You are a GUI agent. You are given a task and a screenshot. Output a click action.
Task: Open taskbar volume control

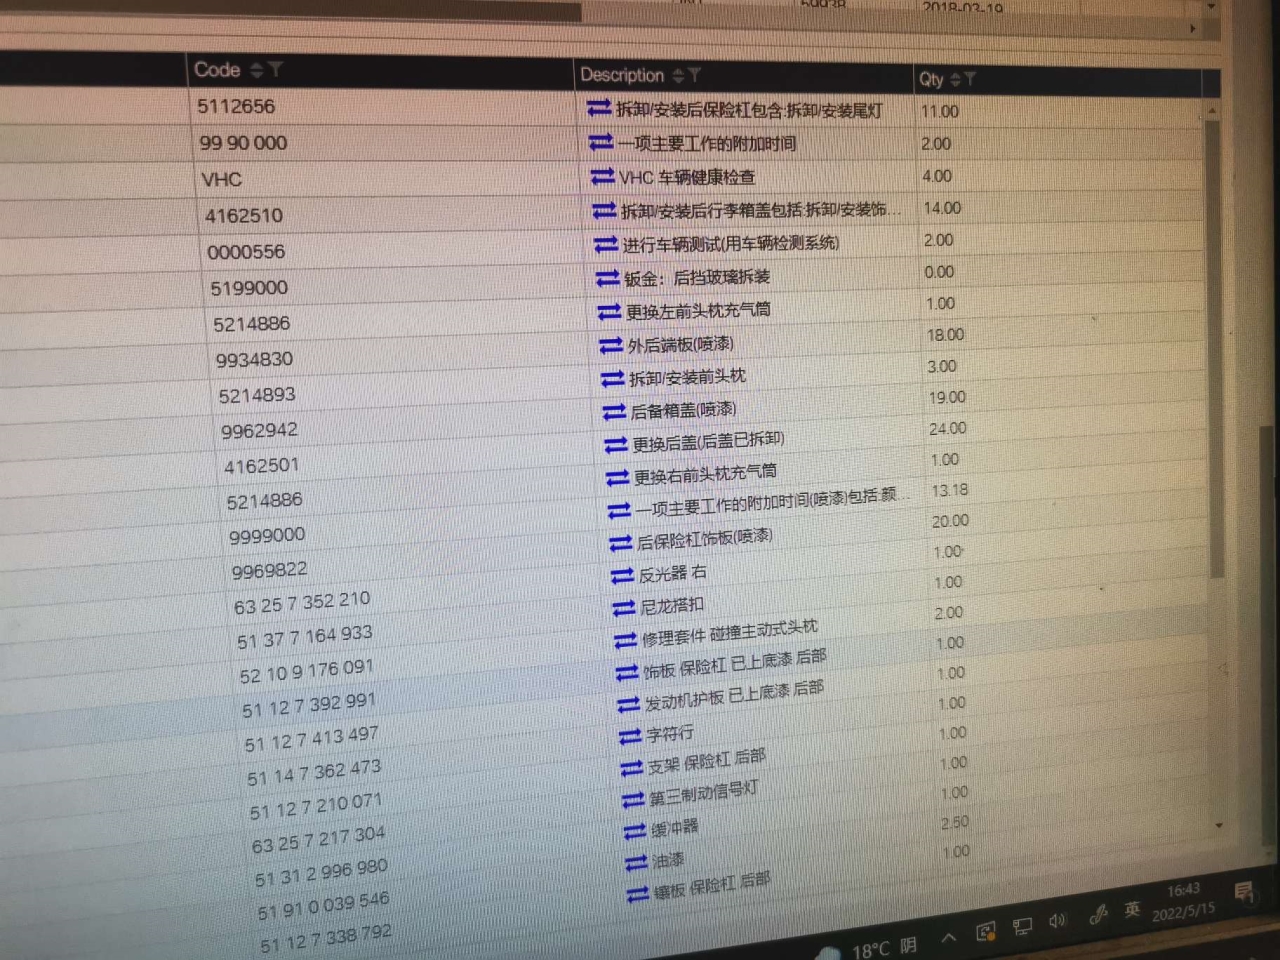[1057, 921]
